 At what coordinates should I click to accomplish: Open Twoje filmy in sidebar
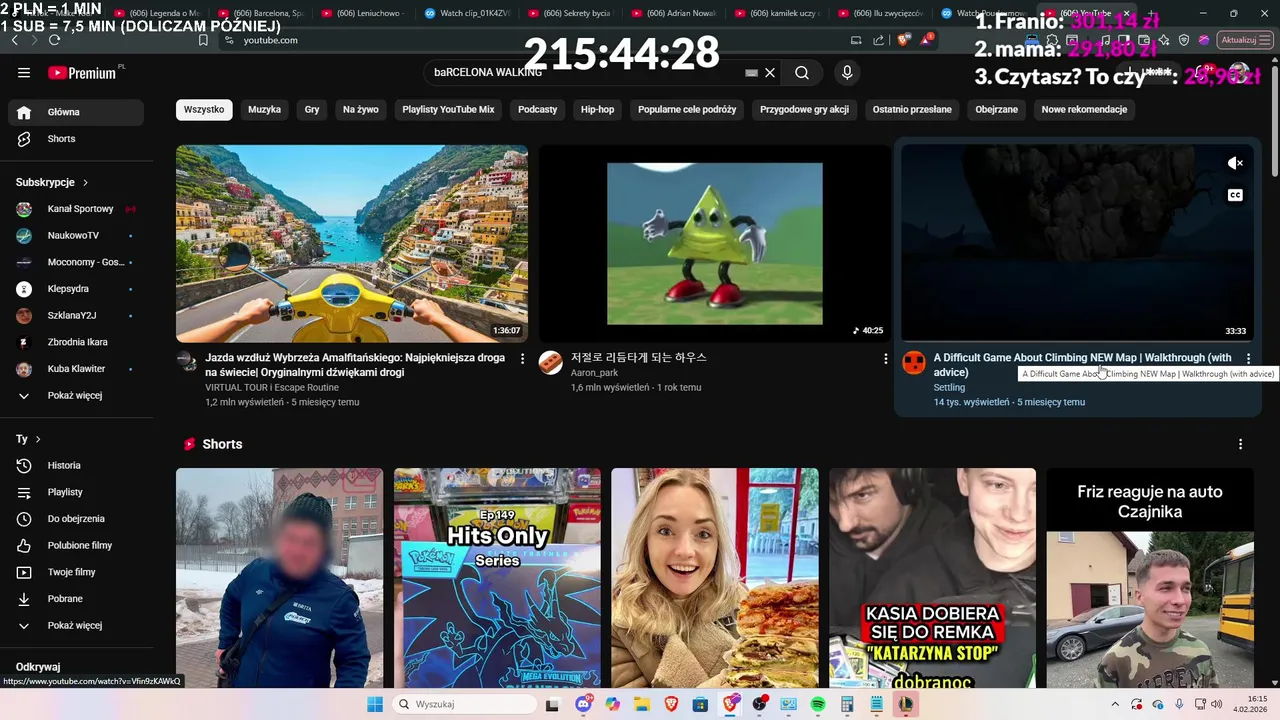pos(76,572)
